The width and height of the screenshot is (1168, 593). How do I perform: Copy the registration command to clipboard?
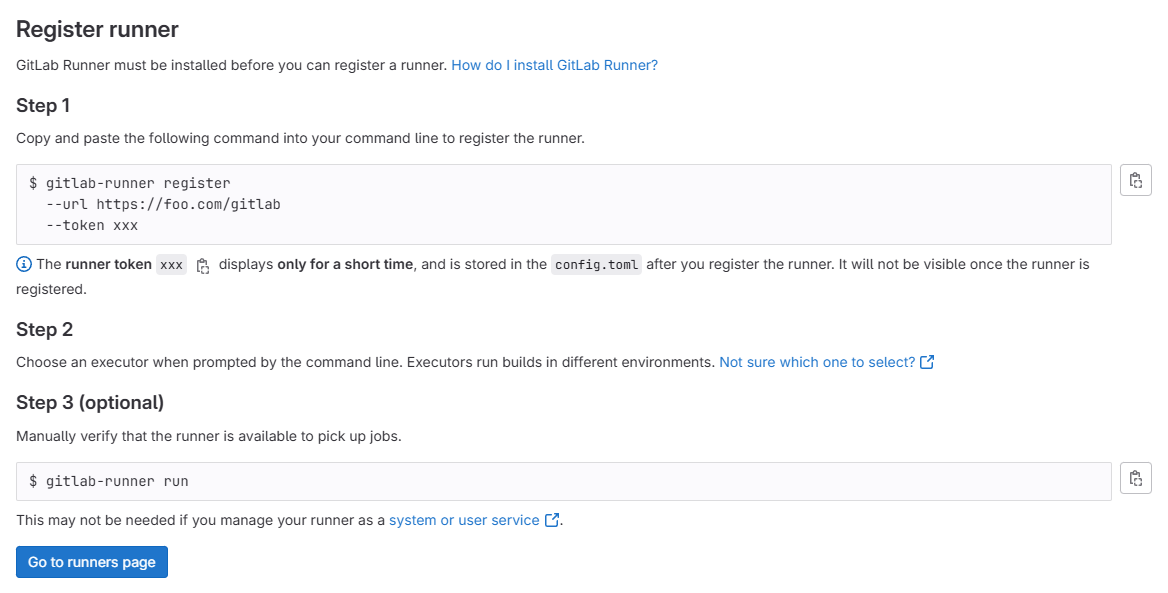pyautogui.click(x=1135, y=179)
